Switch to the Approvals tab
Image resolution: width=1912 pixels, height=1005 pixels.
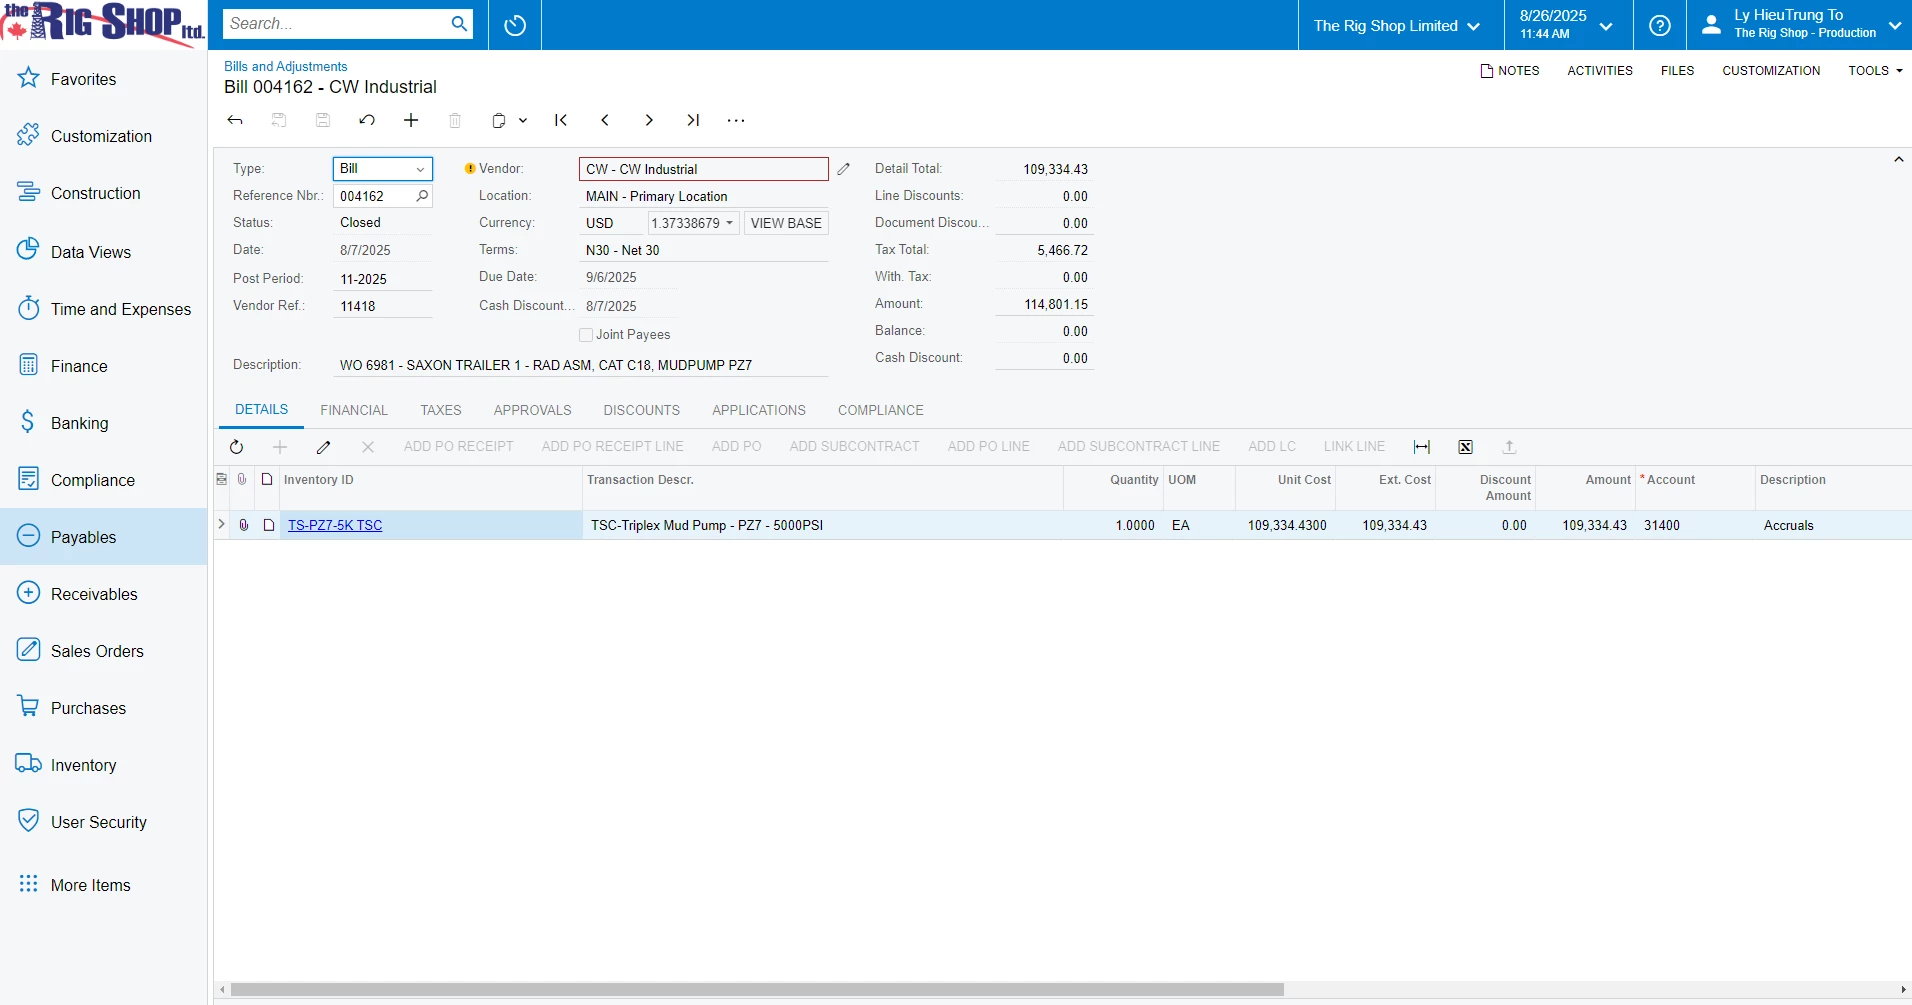pyautogui.click(x=532, y=410)
